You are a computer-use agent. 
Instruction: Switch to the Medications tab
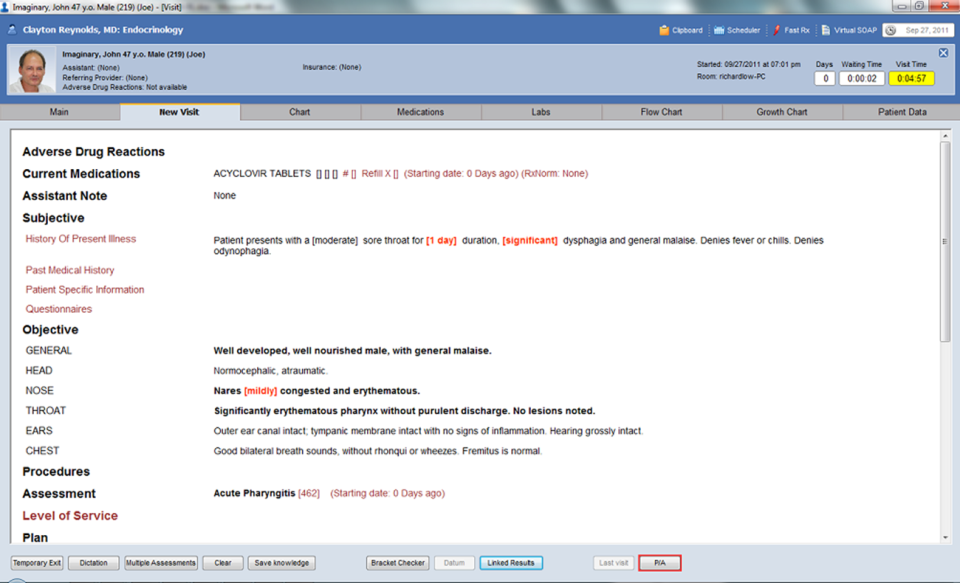pyautogui.click(x=420, y=112)
